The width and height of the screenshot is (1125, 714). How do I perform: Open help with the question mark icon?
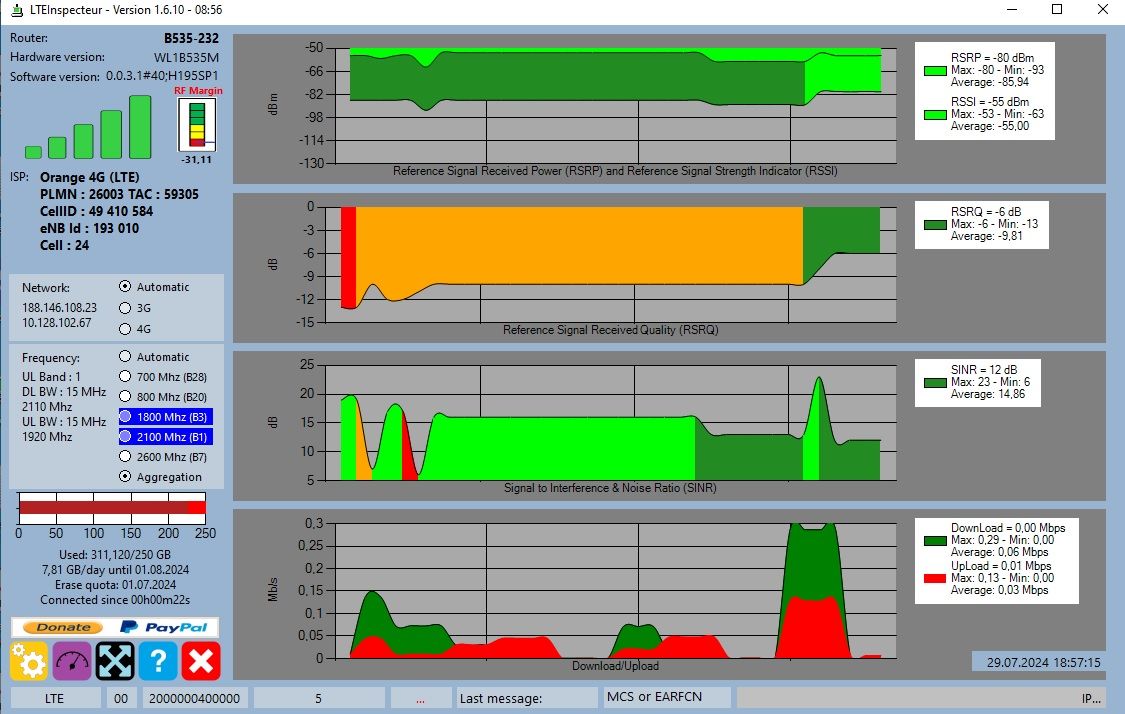click(x=158, y=660)
